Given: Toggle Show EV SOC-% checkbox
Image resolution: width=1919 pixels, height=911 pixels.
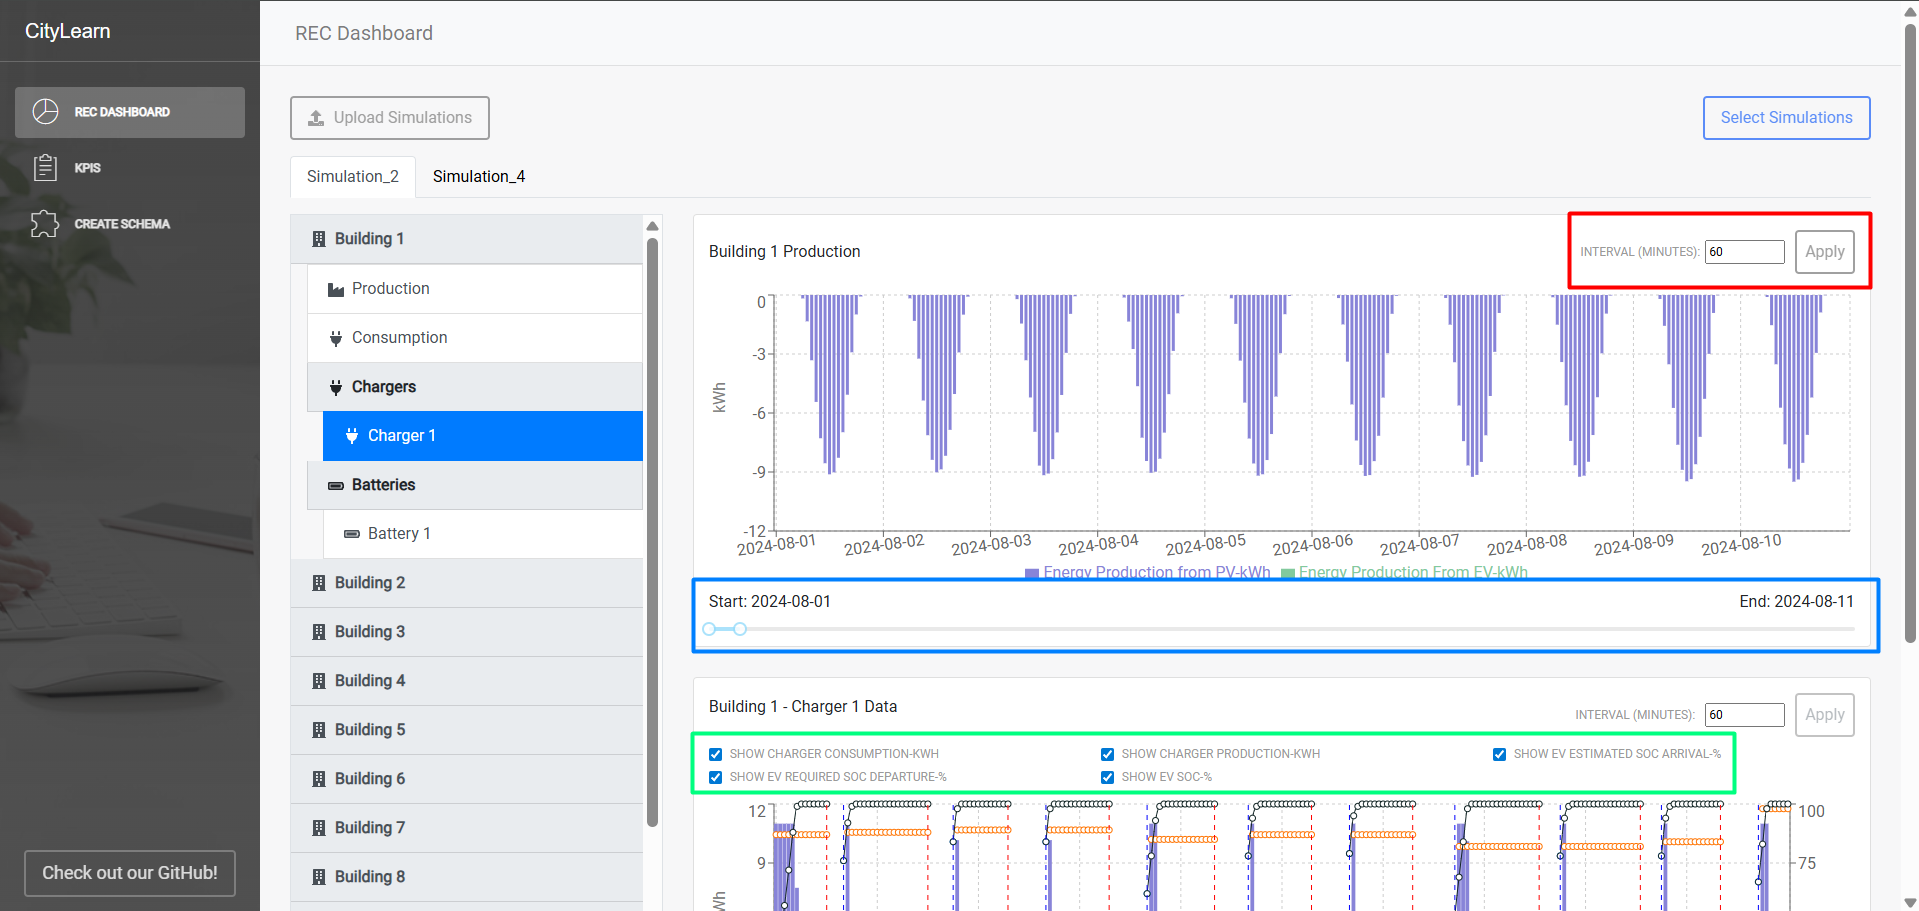Looking at the screenshot, I should point(1108,777).
